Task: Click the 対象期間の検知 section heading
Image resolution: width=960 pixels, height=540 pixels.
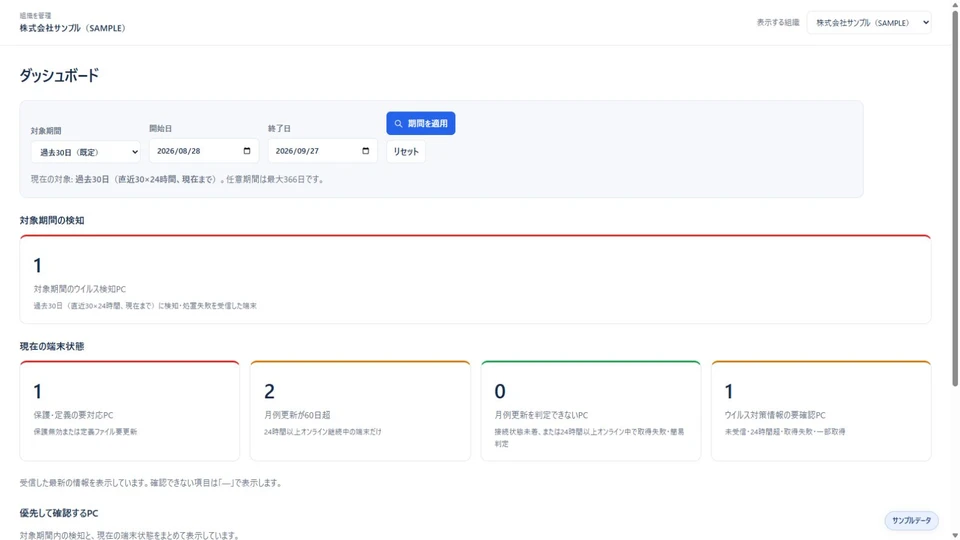Action: (x=52, y=220)
